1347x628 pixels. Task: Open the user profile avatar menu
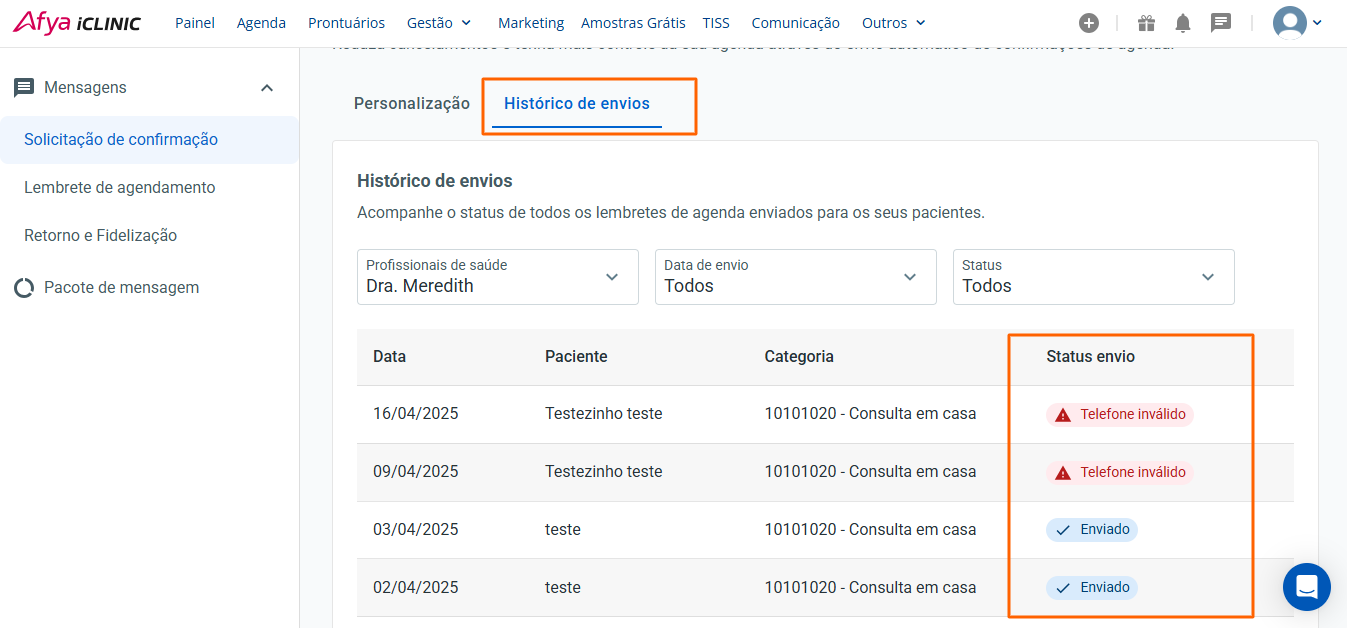click(x=1296, y=23)
